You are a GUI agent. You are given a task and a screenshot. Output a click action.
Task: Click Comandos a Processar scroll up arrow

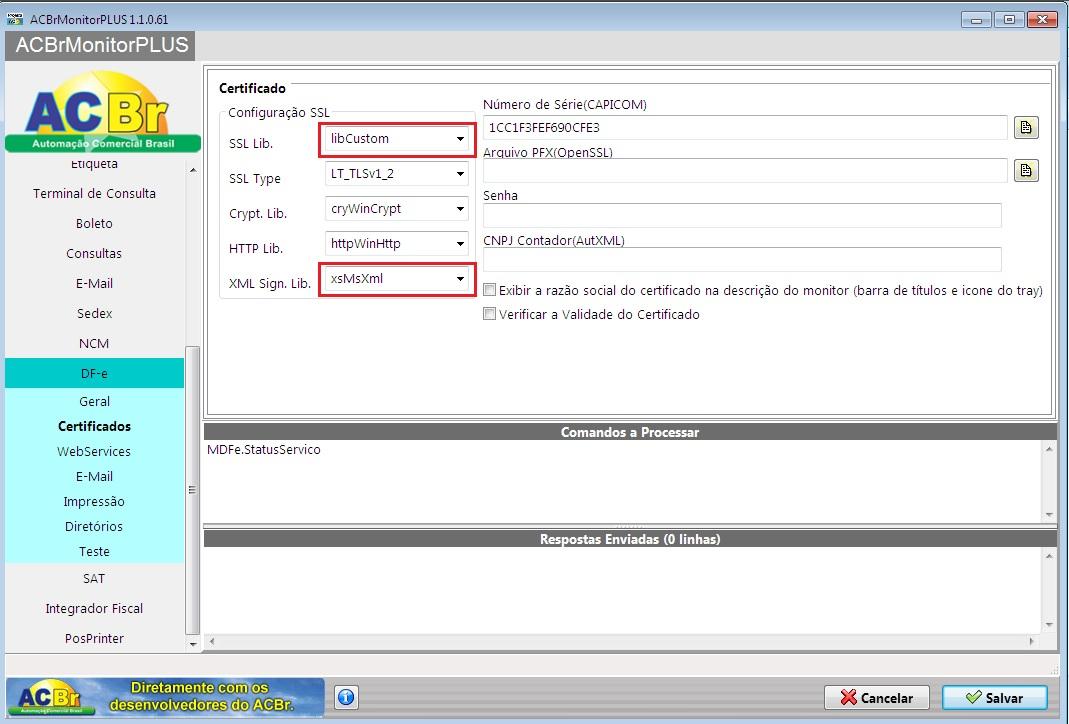tap(1049, 449)
